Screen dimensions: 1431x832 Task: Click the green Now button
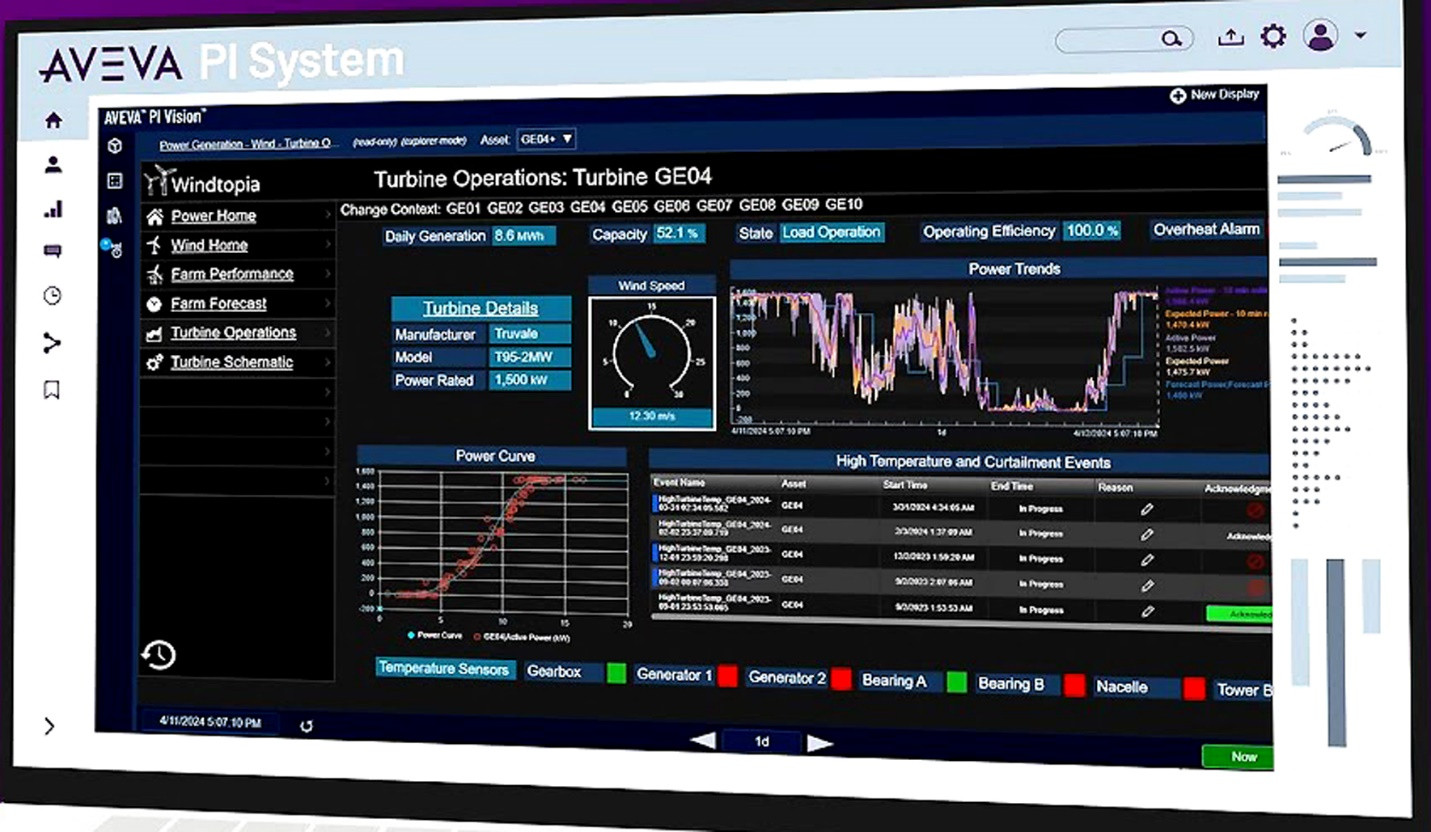pyautogui.click(x=1238, y=757)
